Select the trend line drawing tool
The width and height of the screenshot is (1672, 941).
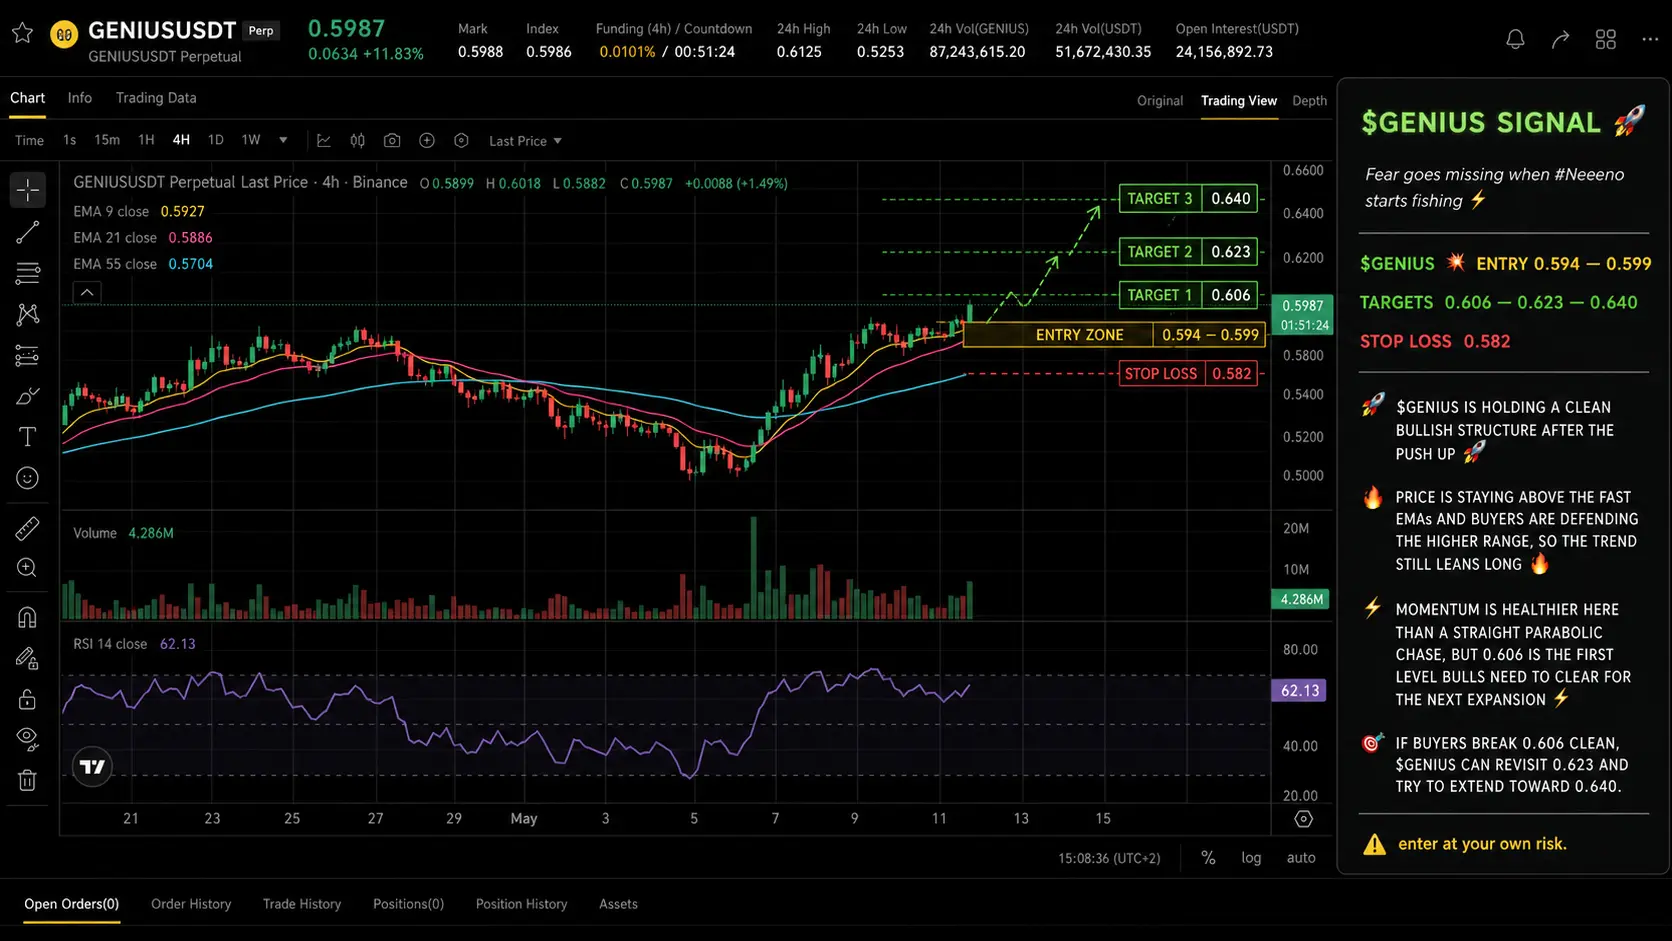(28, 232)
